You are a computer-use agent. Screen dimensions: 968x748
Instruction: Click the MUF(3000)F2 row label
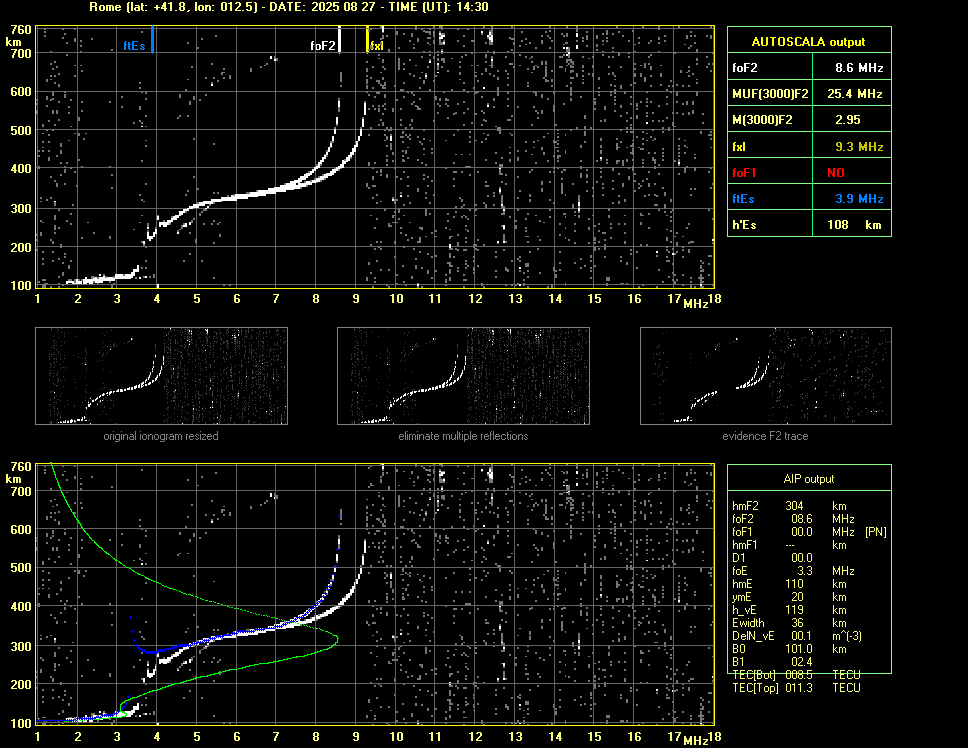pyautogui.click(x=770, y=94)
